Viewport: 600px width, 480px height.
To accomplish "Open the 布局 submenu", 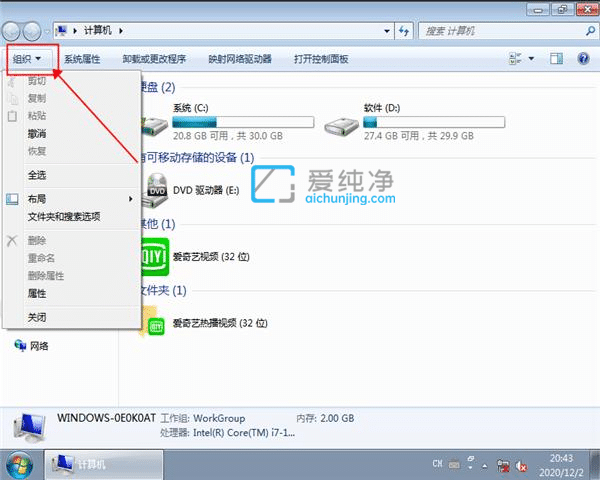I will pos(72,199).
